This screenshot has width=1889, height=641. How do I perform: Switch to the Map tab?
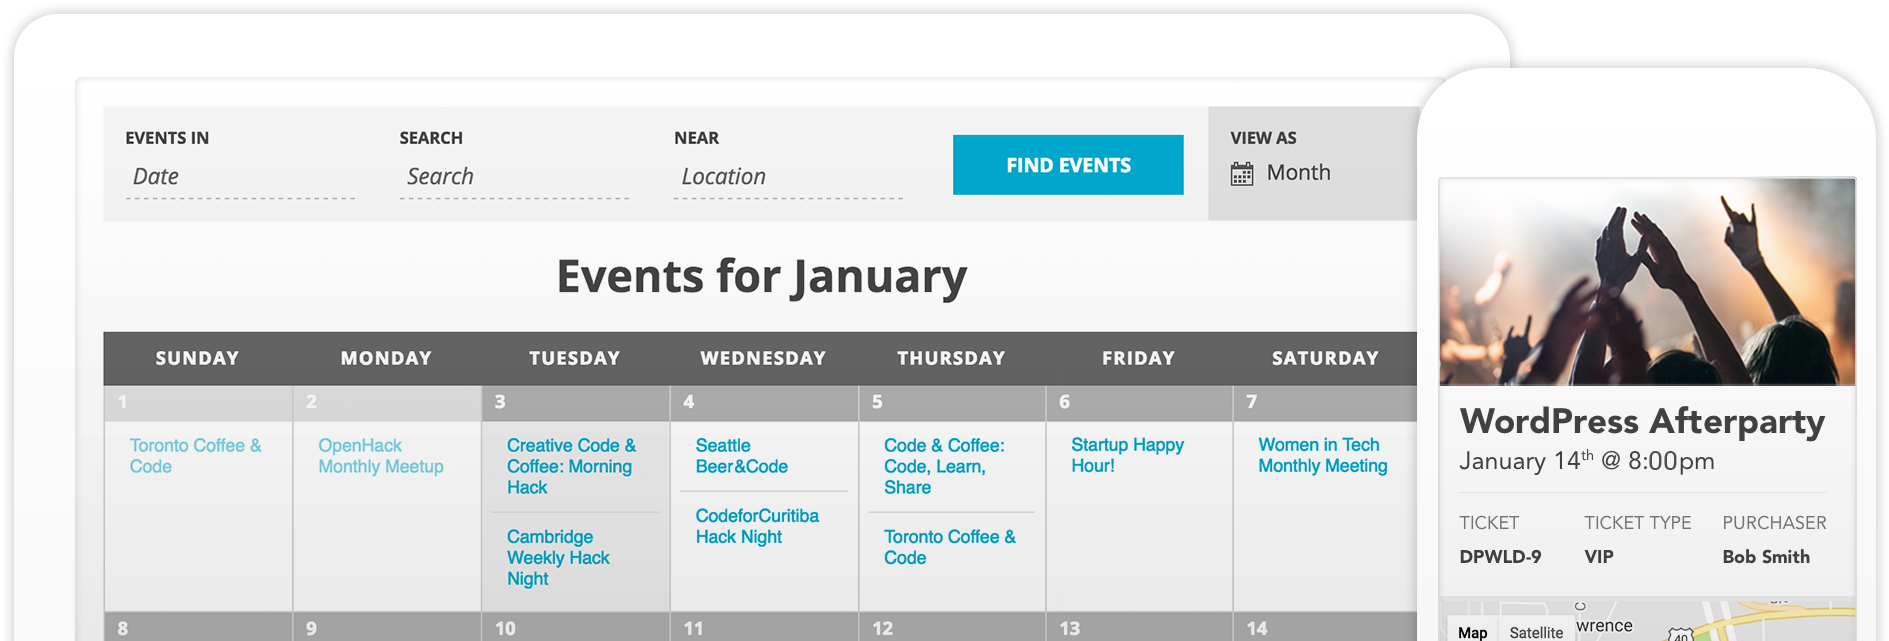(x=1472, y=632)
